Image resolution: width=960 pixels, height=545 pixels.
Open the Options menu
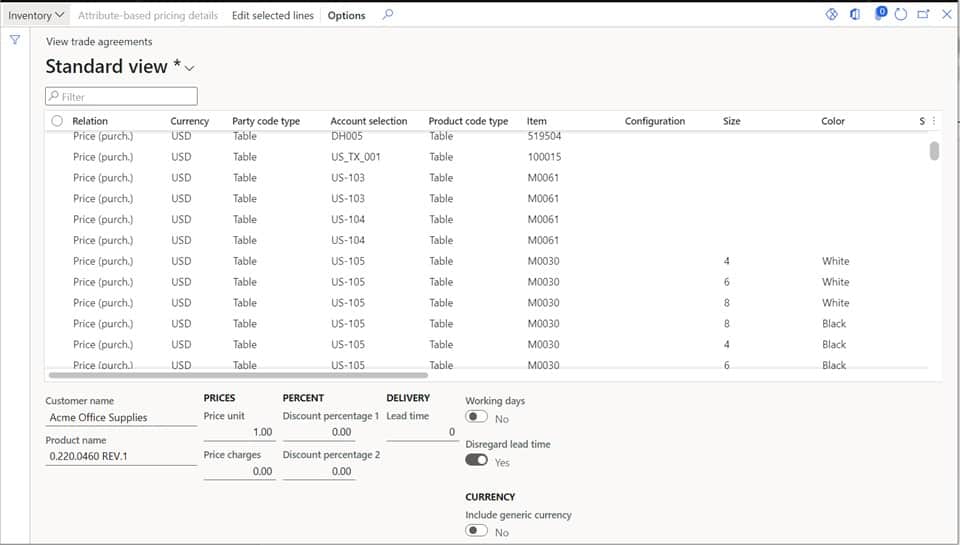coord(346,15)
